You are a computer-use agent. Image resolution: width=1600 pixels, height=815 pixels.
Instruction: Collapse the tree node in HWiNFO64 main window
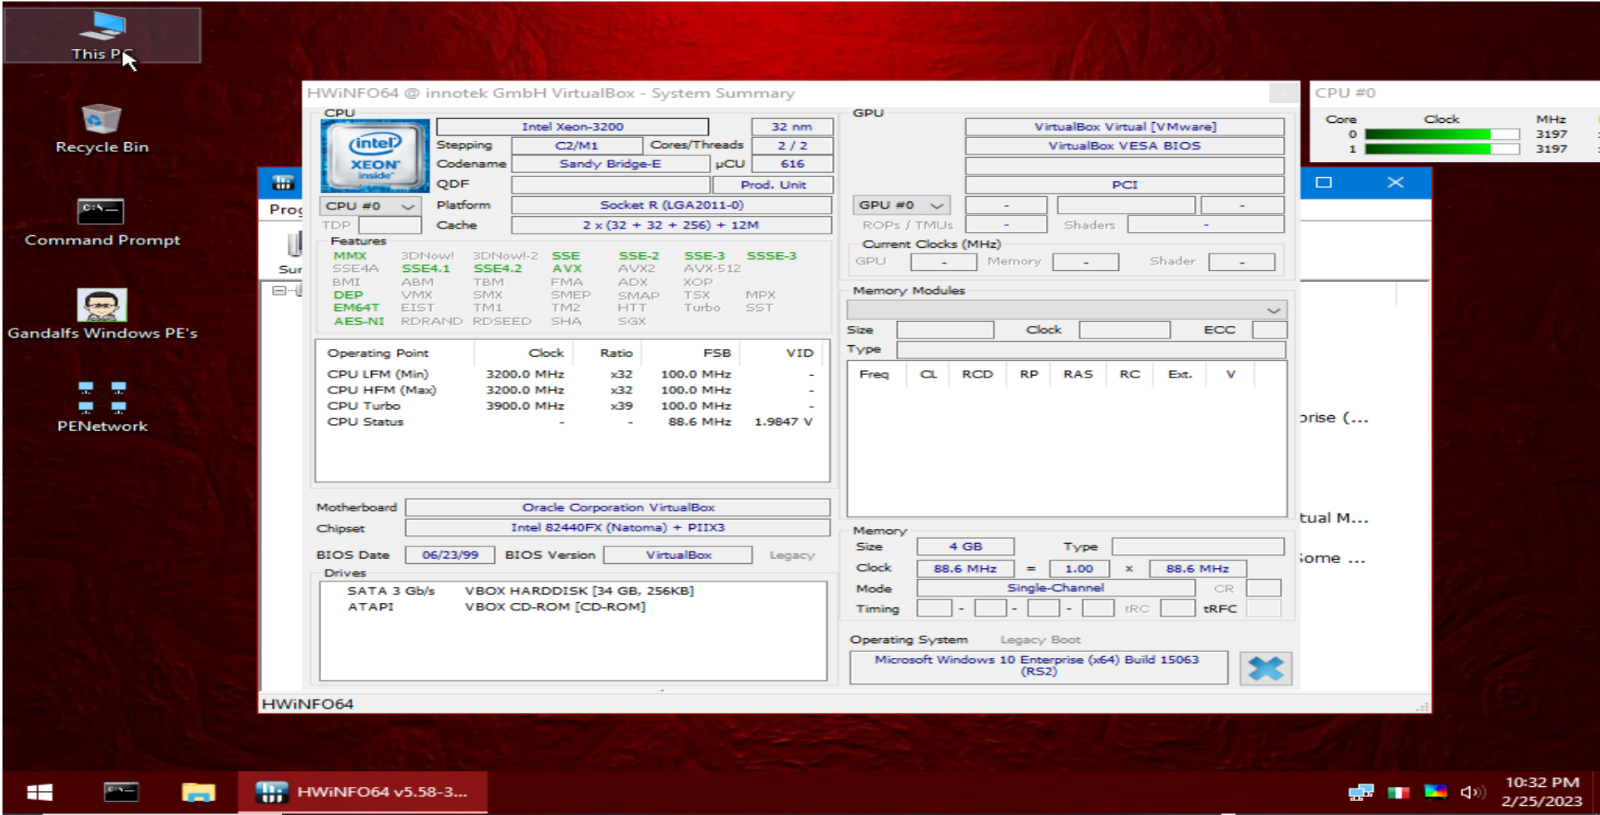click(280, 290)
